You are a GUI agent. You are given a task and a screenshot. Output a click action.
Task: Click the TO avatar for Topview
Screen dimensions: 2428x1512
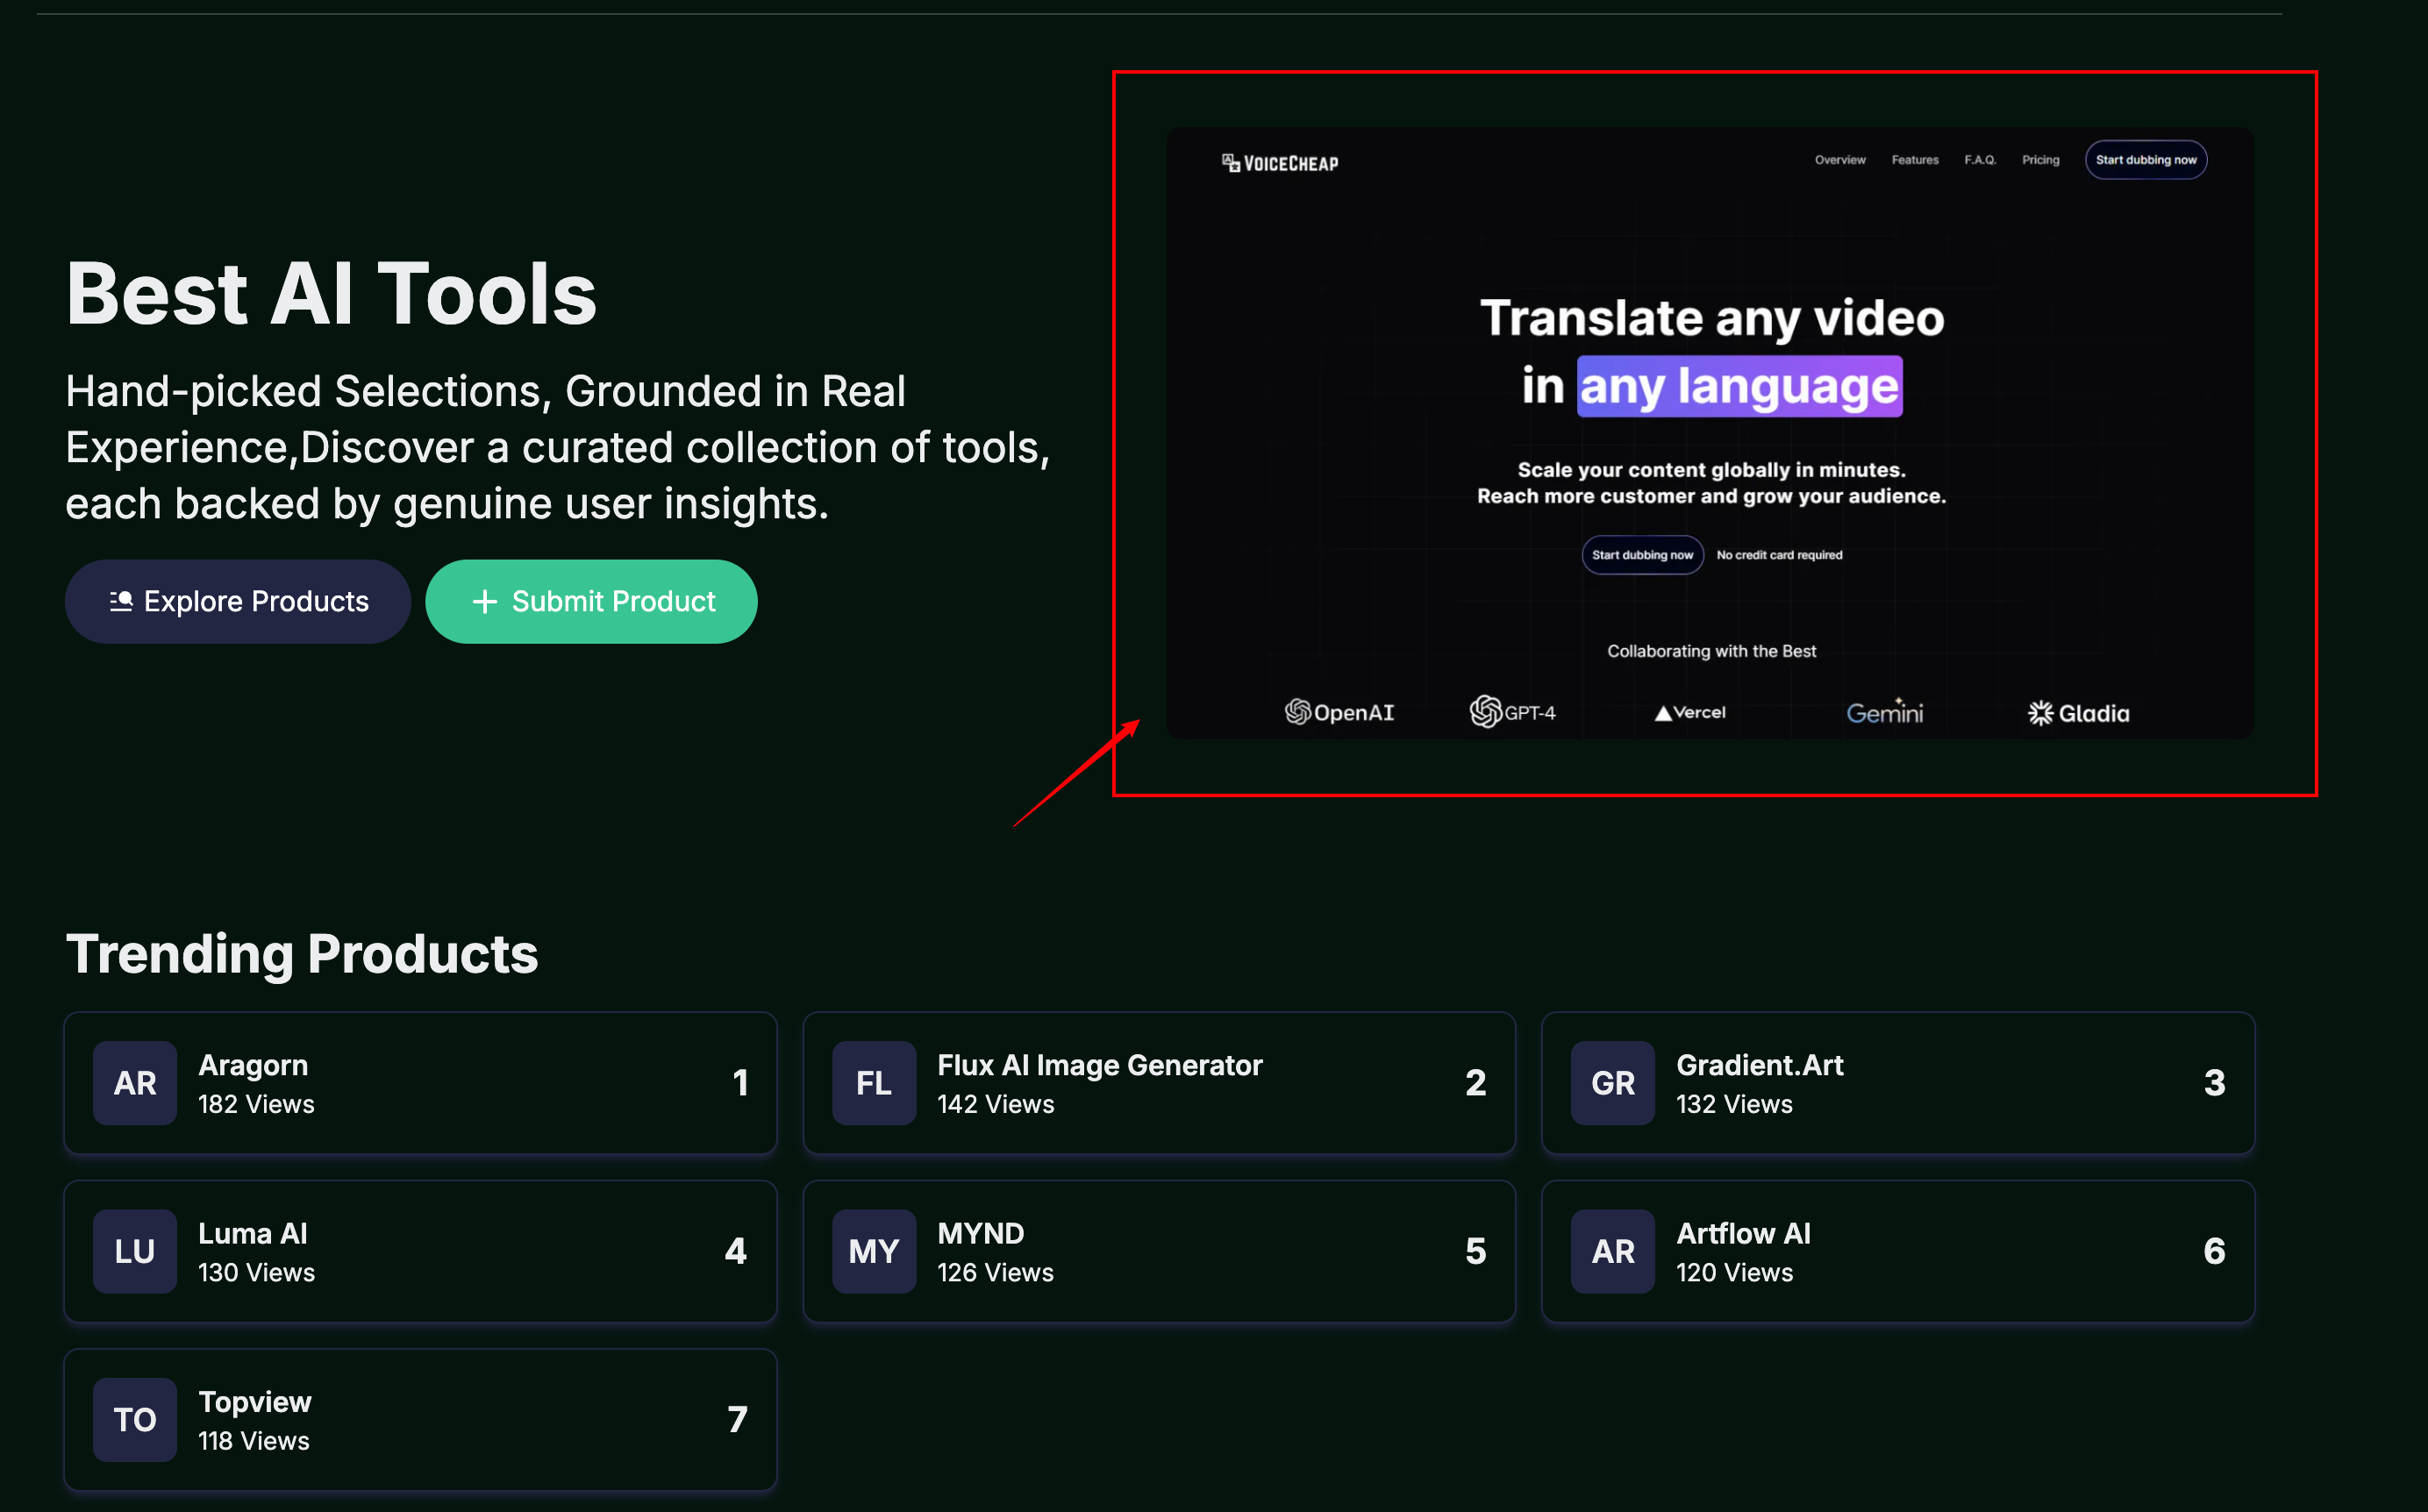click(135, 1419)
